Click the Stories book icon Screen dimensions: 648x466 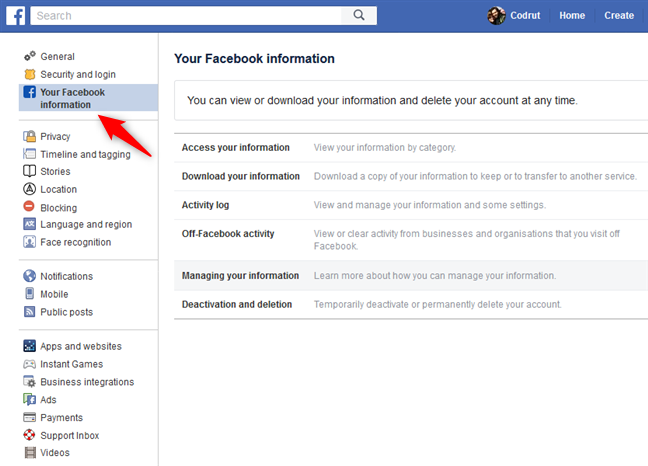point(29,171)
